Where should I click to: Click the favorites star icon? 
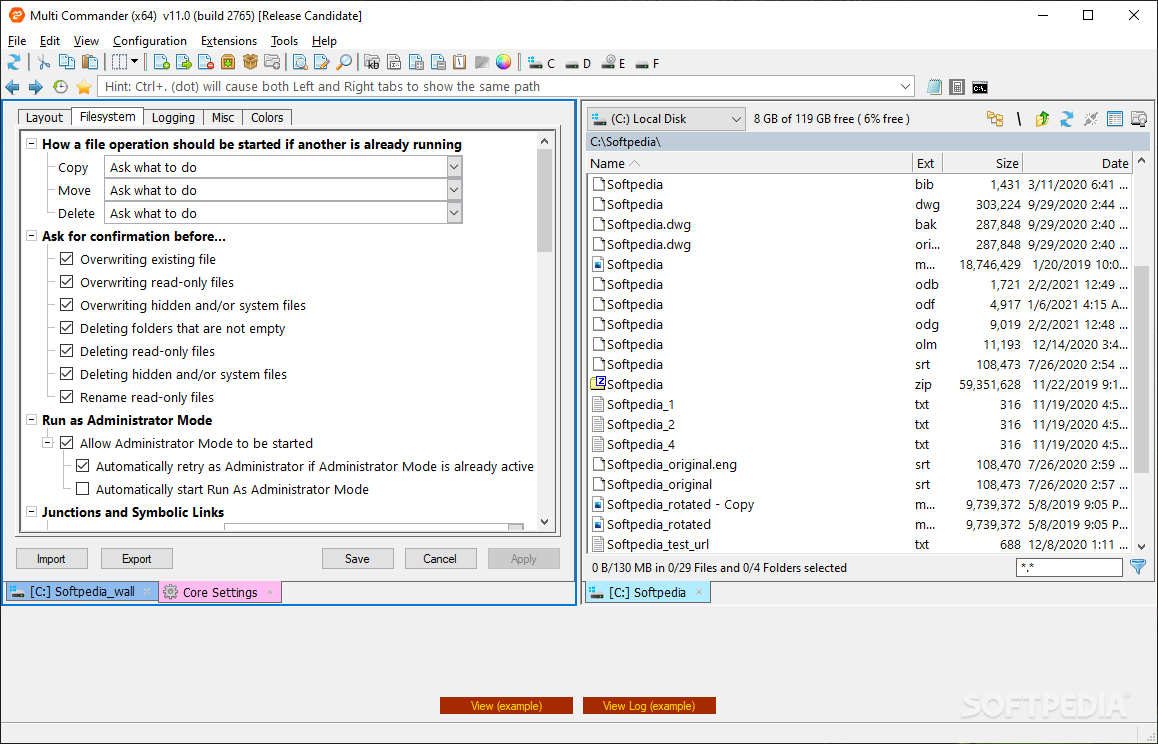pos(84,87)
